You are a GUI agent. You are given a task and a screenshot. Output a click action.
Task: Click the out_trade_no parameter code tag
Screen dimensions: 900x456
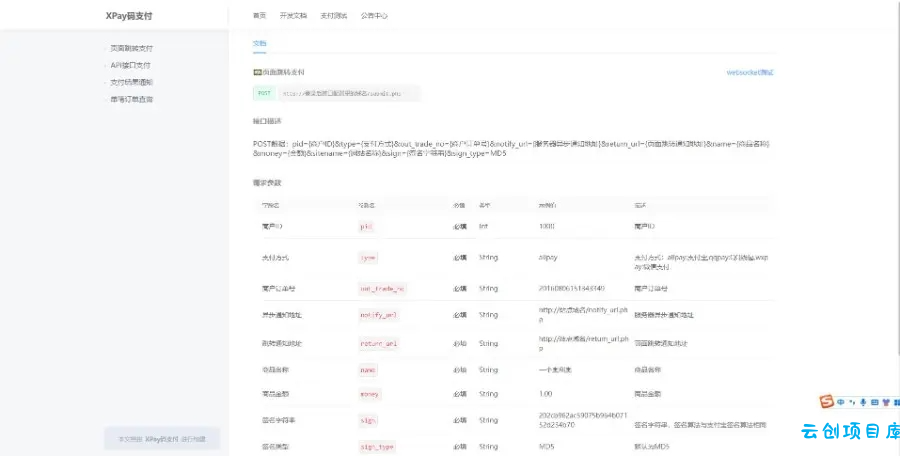pyautogui.click(x=382, y=289)
